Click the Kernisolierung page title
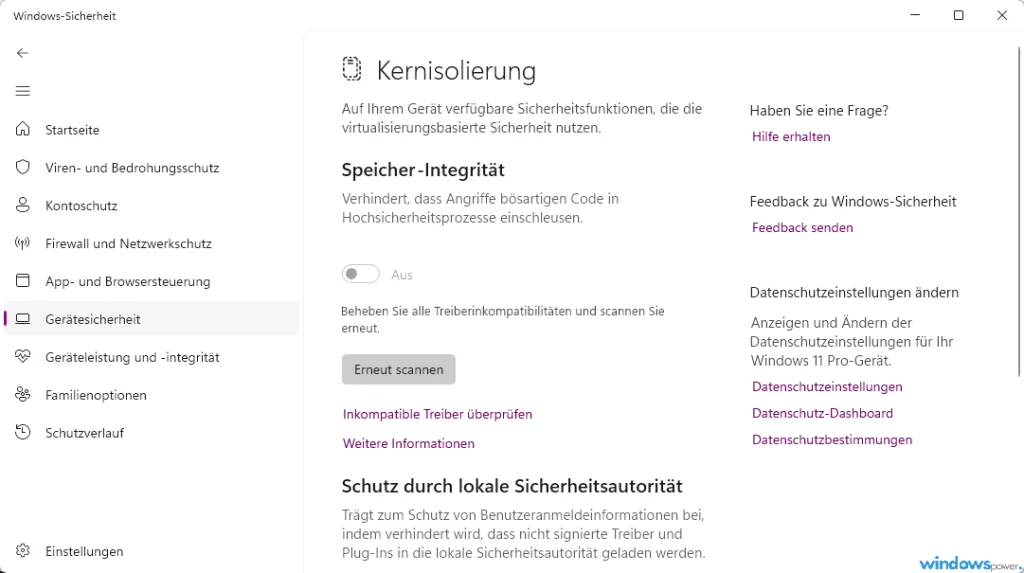The height and width of the screenshot is (573, 1024). click(456, 71)
